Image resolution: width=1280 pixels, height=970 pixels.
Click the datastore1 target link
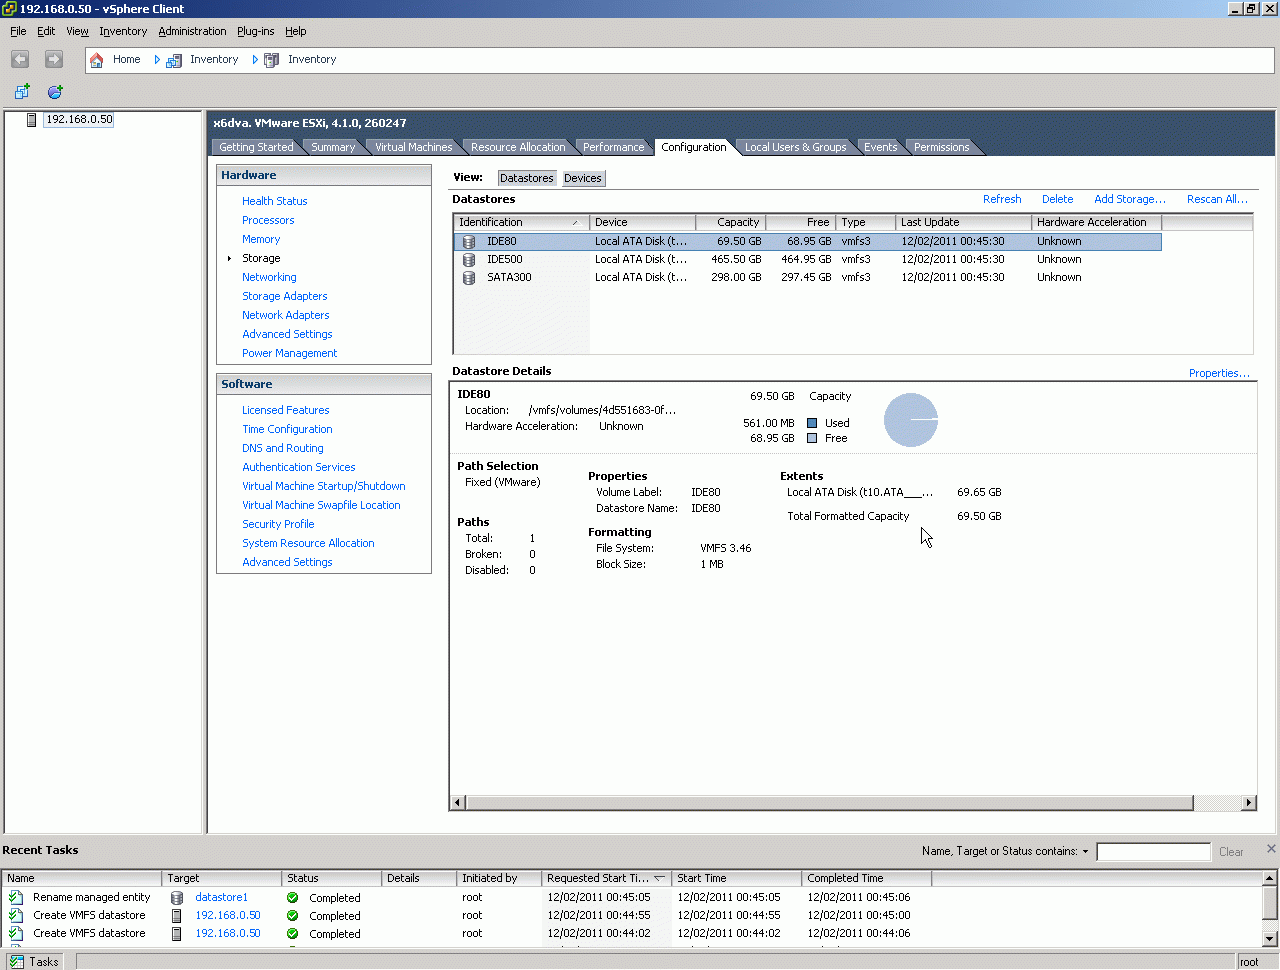pos(221,898)
